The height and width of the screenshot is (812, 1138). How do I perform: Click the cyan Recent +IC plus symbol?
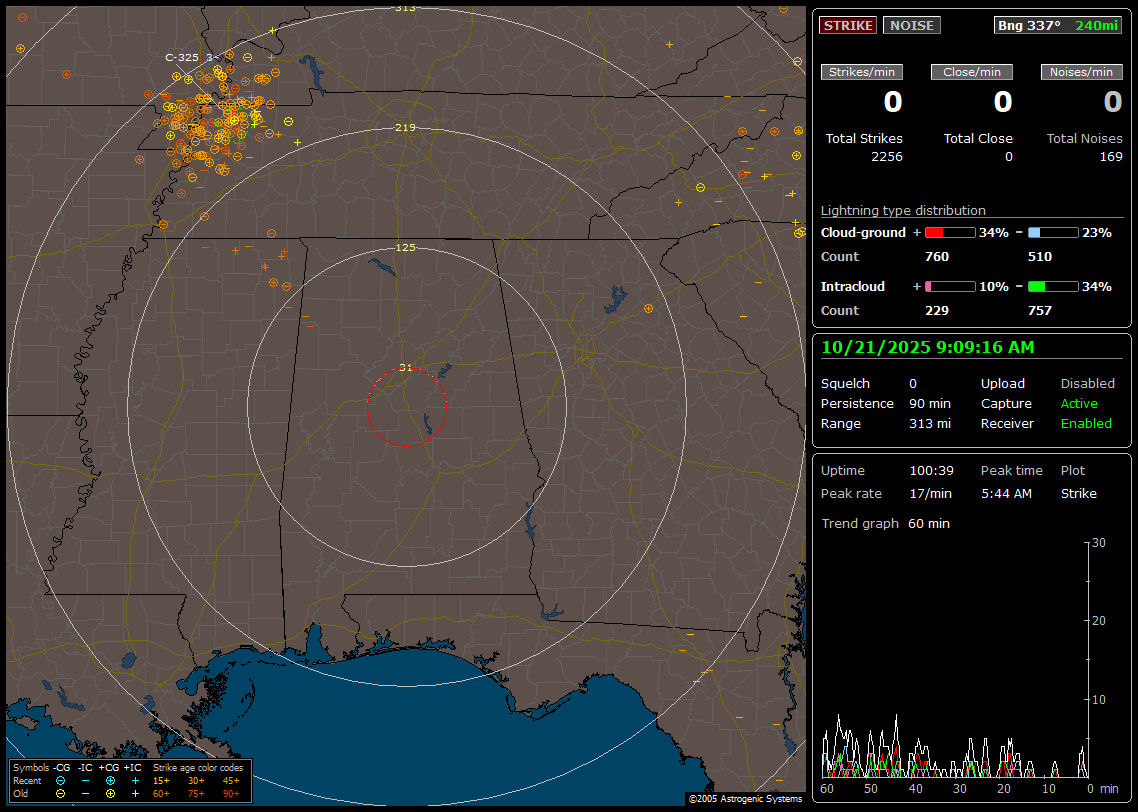coord(135,780)
